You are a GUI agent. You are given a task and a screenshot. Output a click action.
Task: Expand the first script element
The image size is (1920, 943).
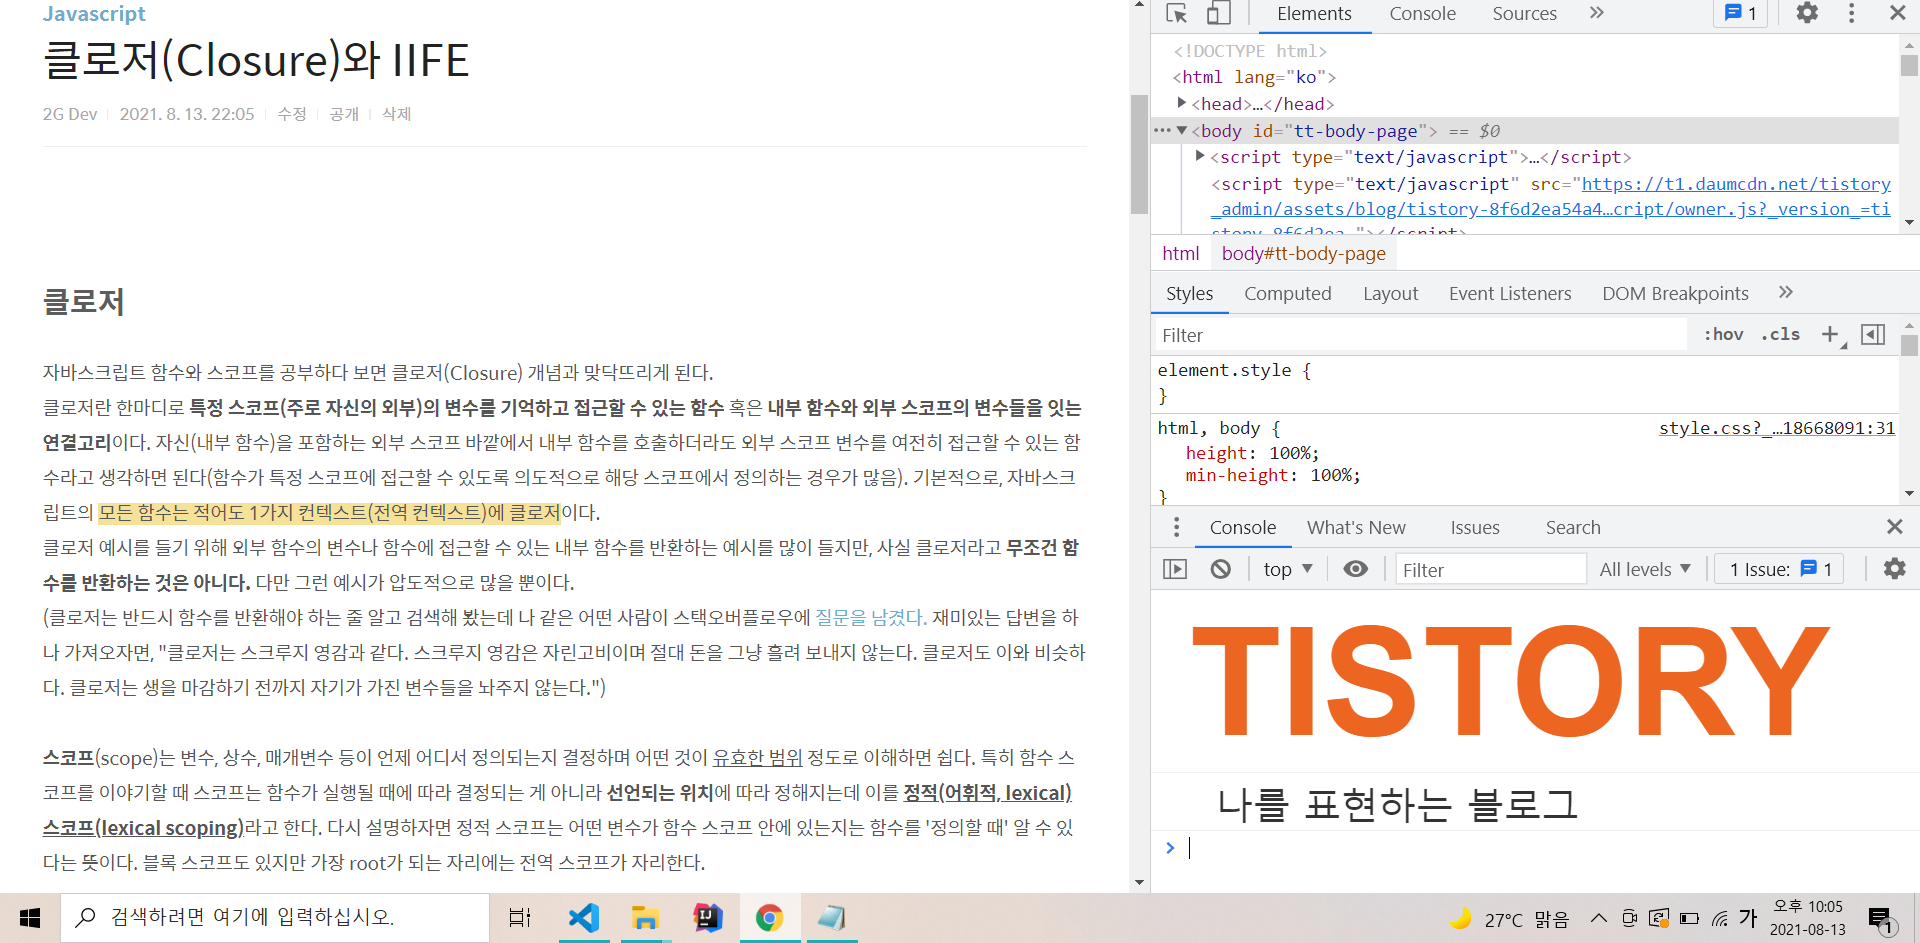1200,156
